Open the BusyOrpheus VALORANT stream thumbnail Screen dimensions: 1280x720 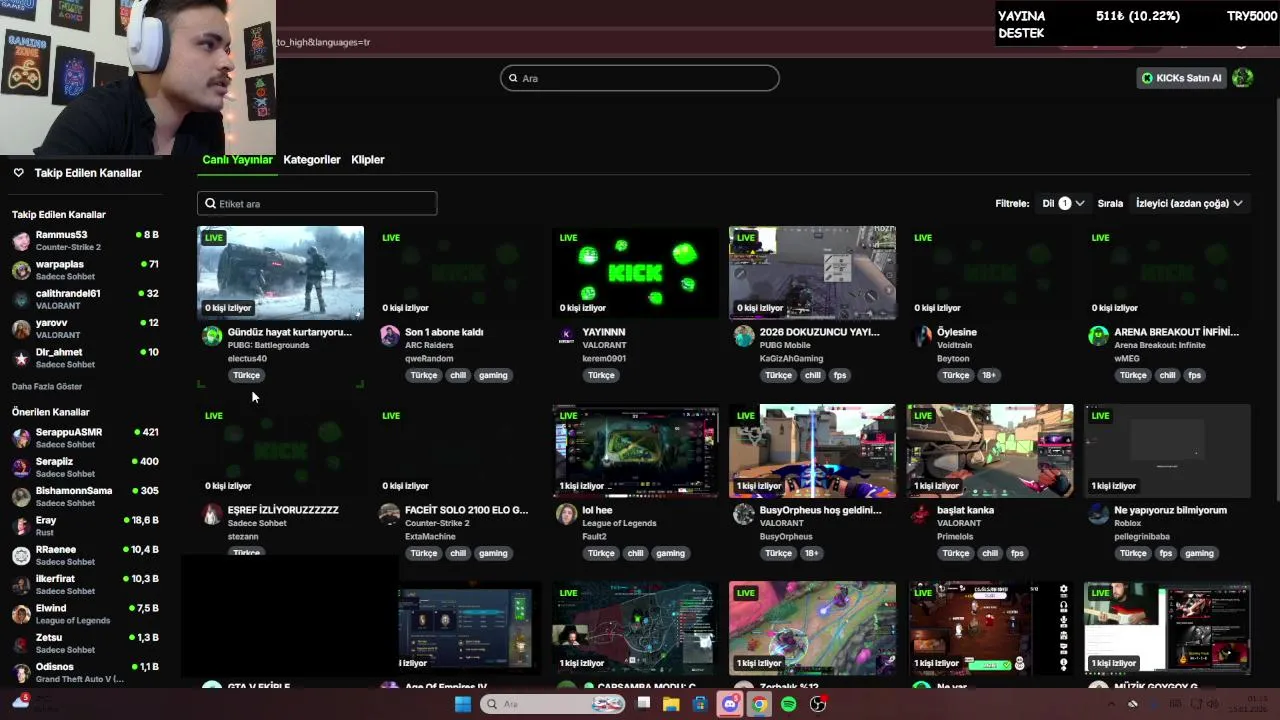[x=812, y=450]
